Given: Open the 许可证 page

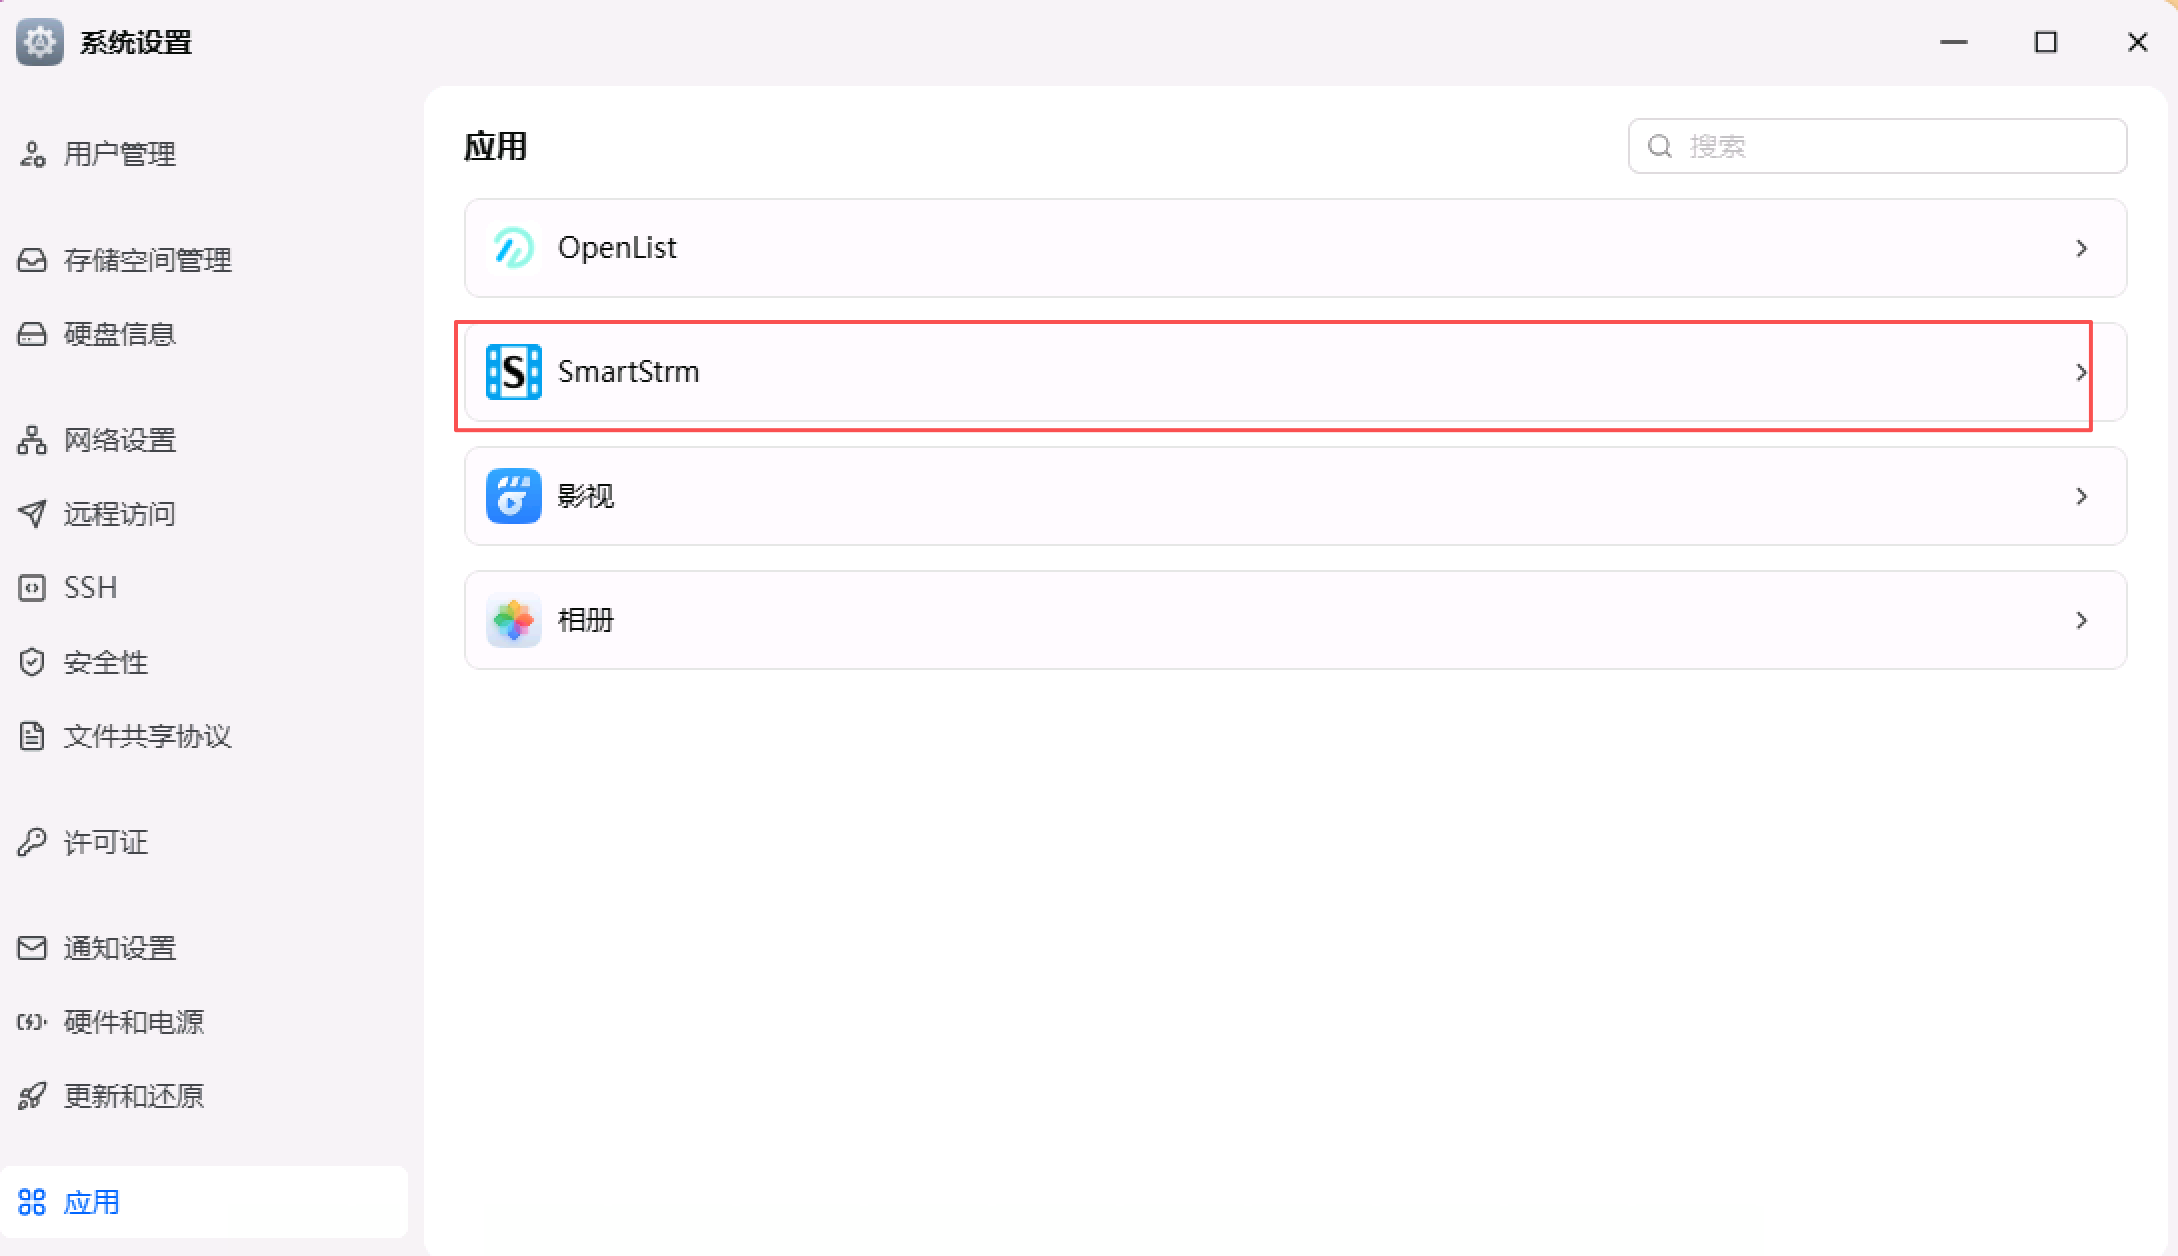Looking at the screenshot, I should tap(105, 842).
